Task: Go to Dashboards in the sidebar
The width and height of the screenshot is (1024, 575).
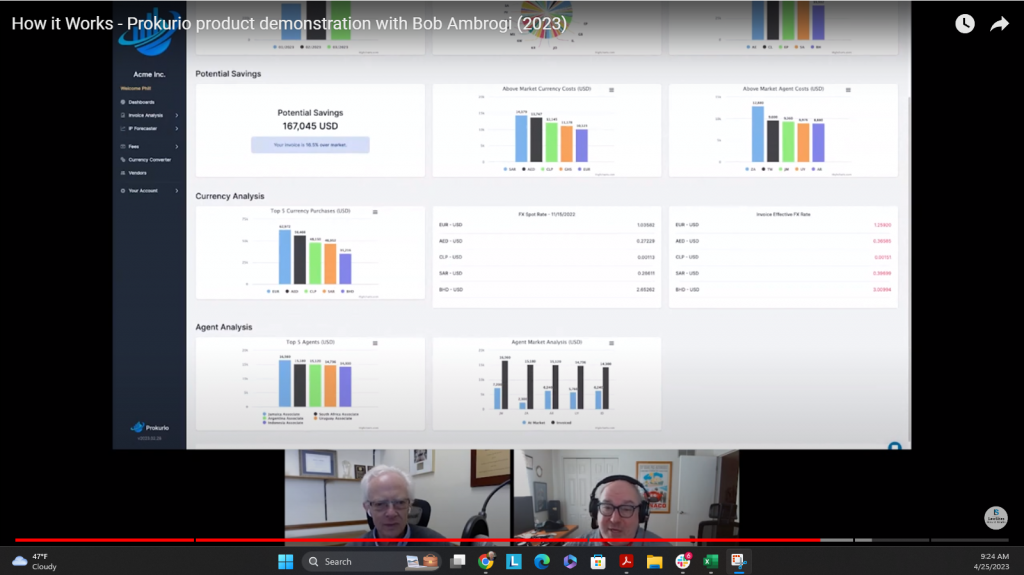Action: coord(138,102)
